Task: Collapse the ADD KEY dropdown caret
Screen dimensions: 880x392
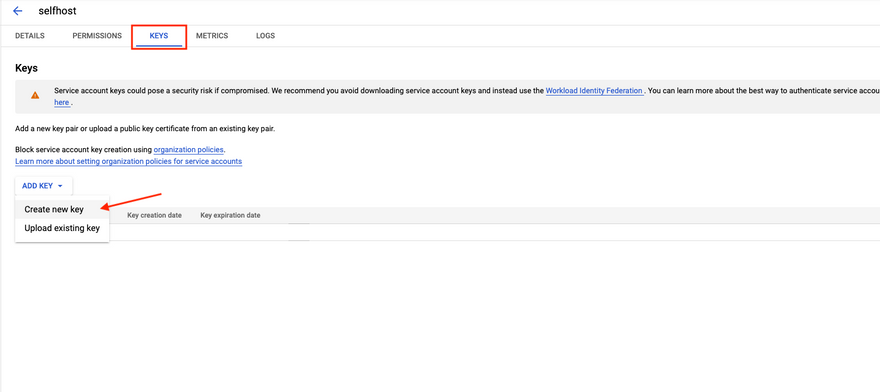Action: click(x=60, y=186)
